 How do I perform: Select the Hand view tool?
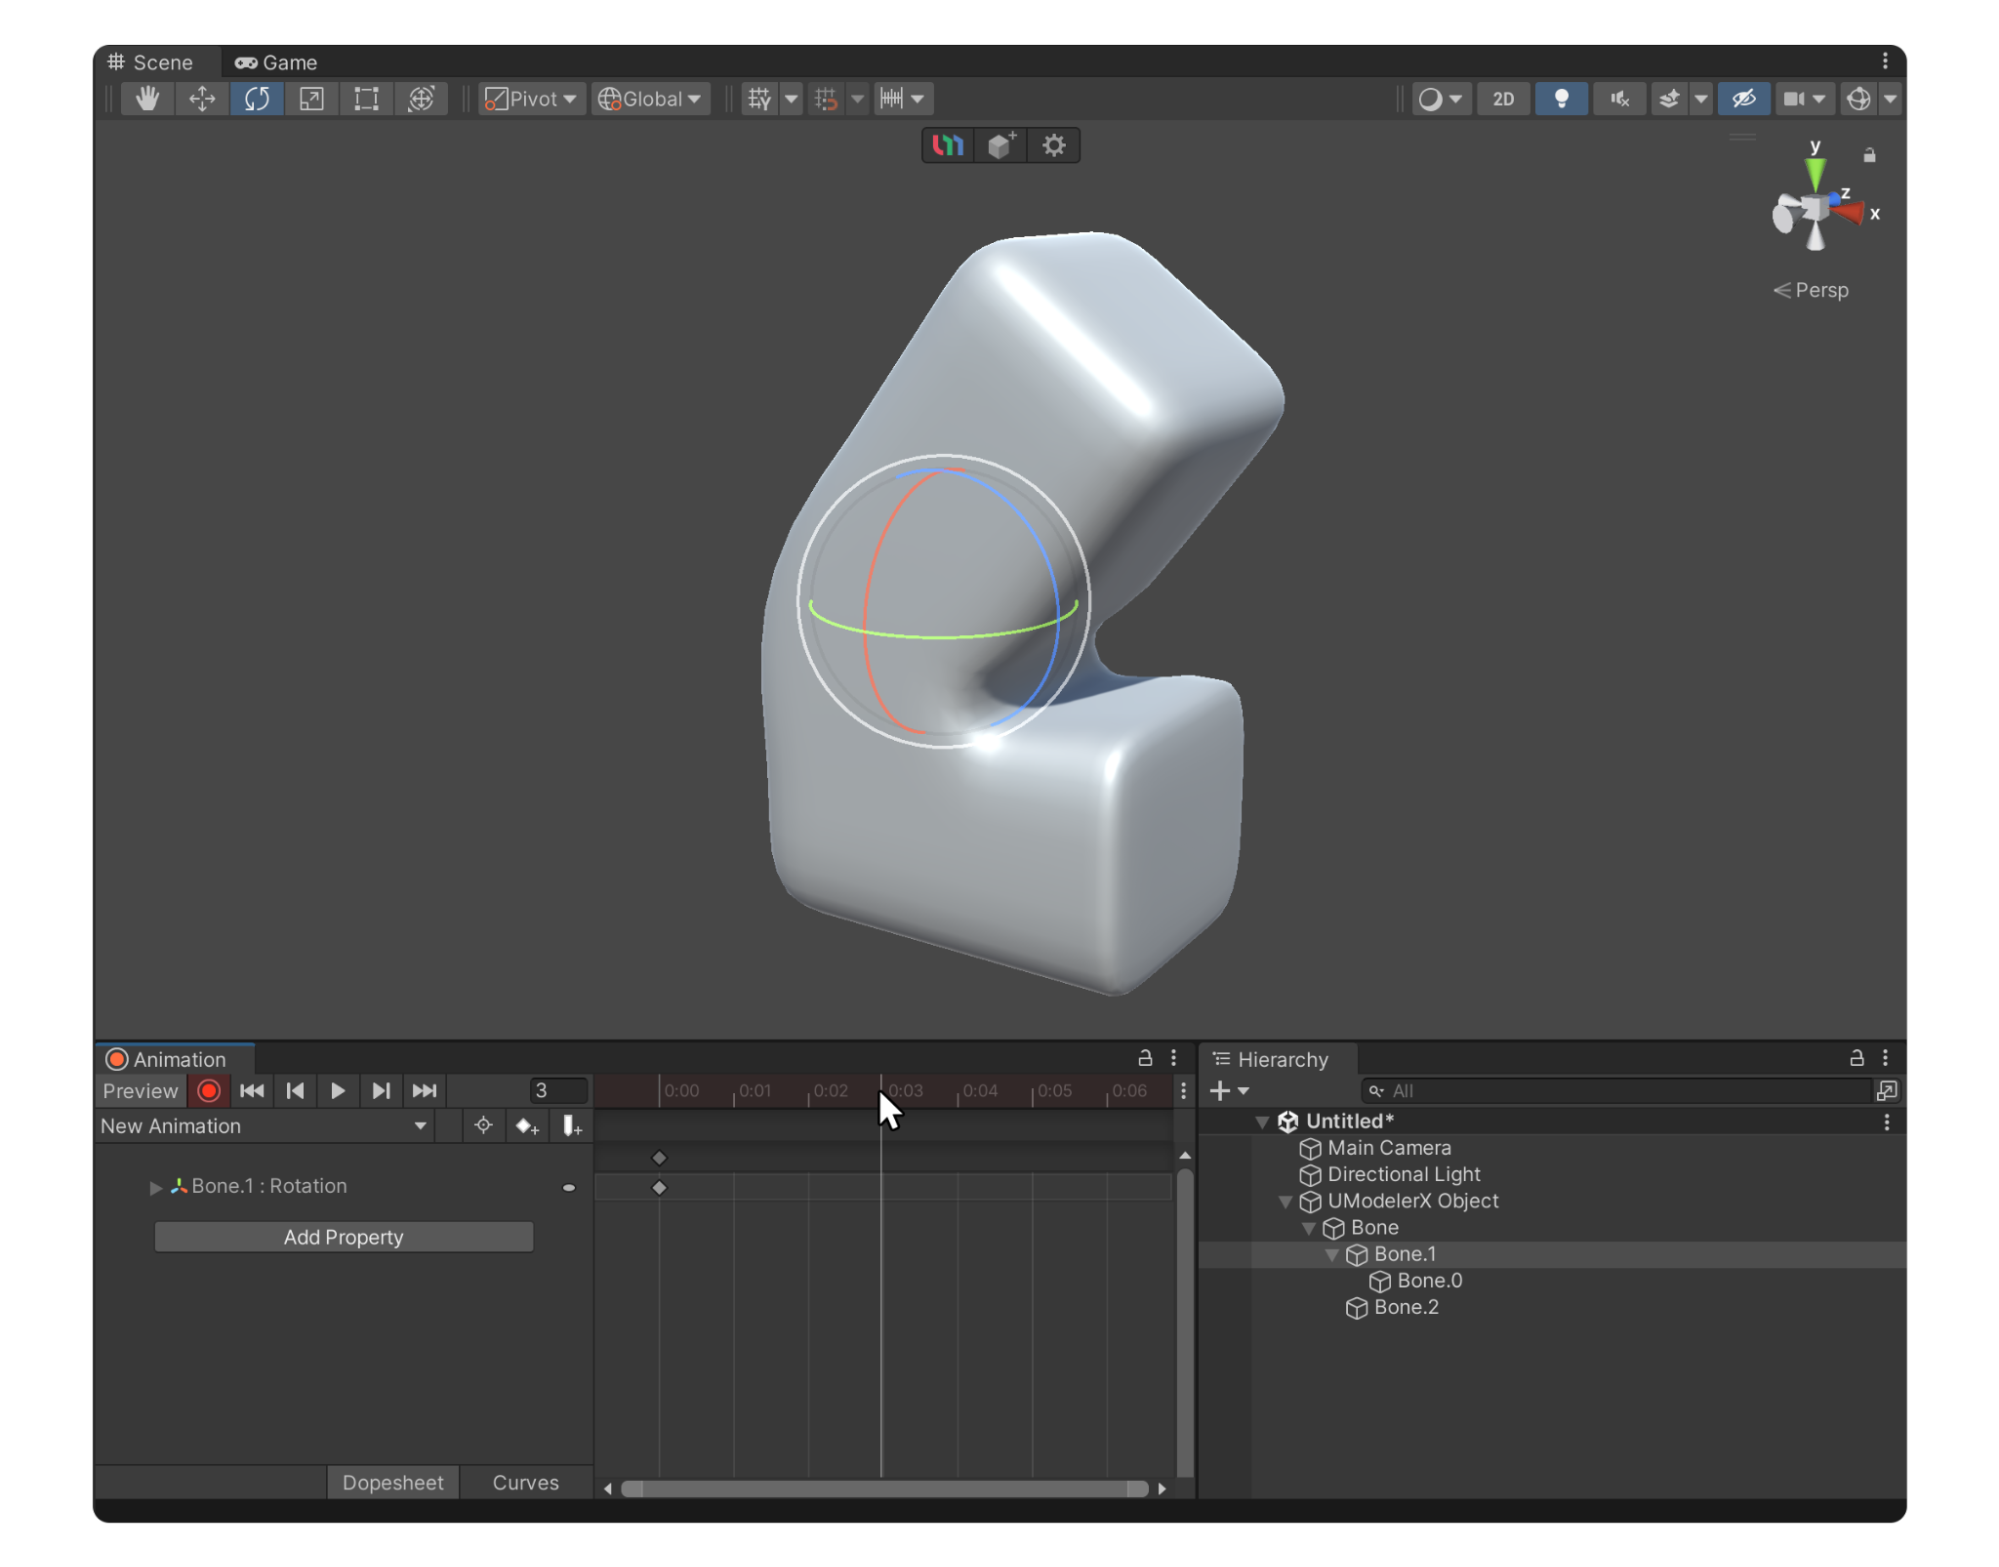click(x=148, y=98)
